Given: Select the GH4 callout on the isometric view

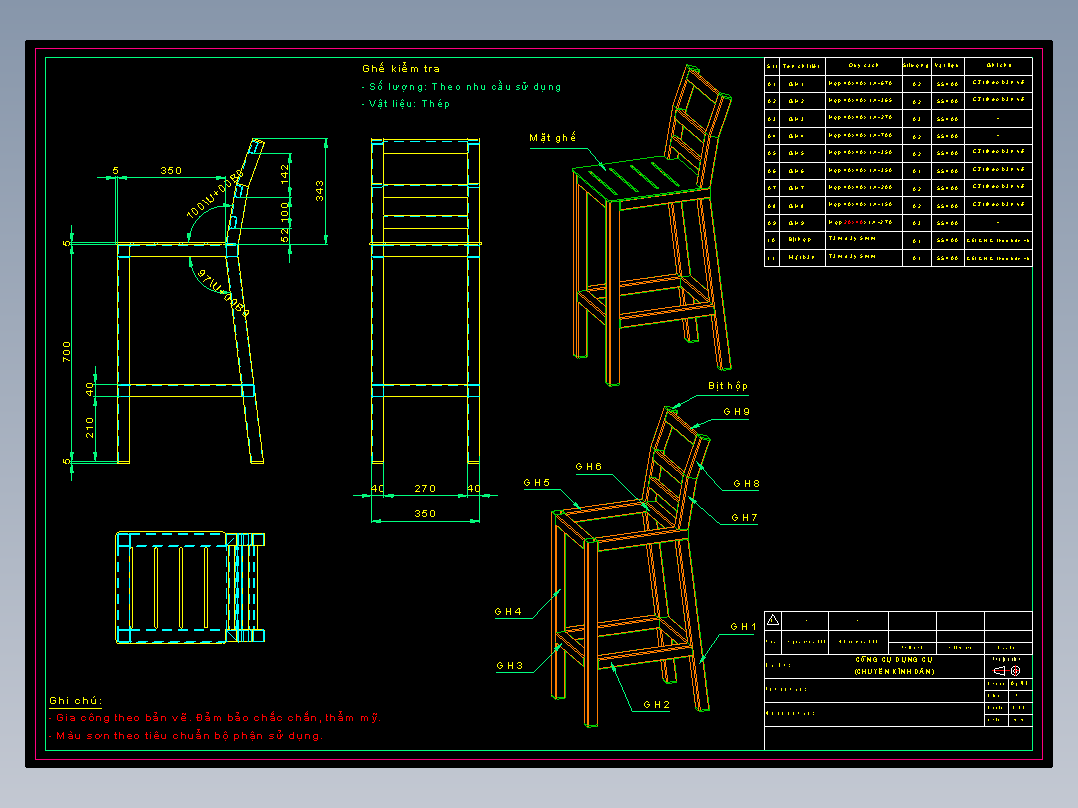Looking at the screenshot, I should [x=507, y=611].
